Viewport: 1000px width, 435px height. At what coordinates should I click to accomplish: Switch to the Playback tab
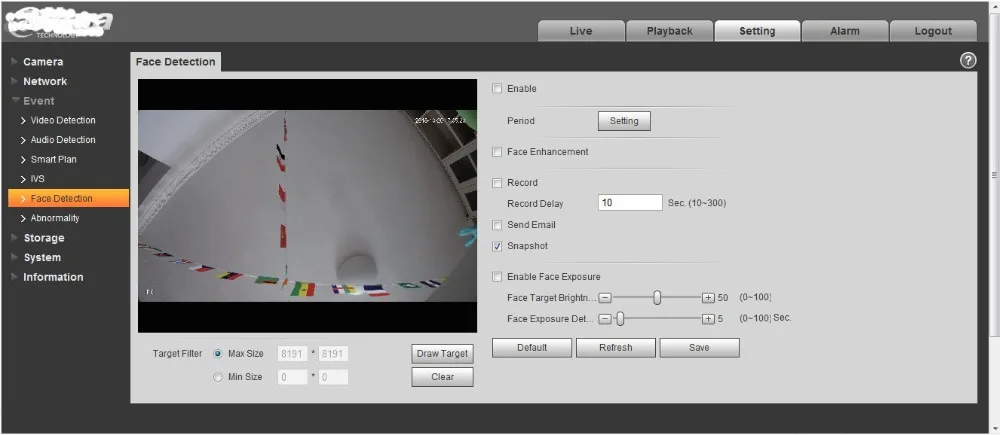(669, 31)
